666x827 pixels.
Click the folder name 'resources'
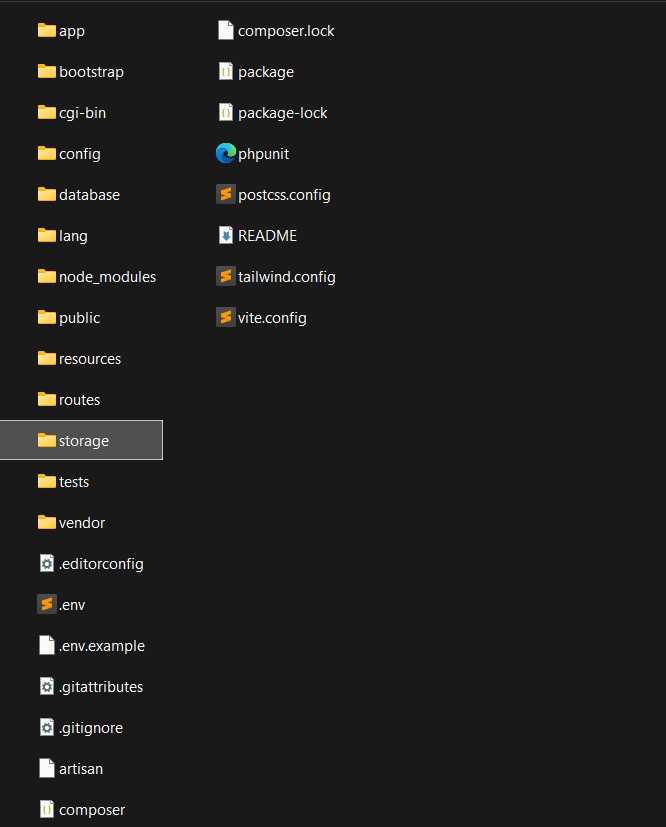[x=90, y=359]
